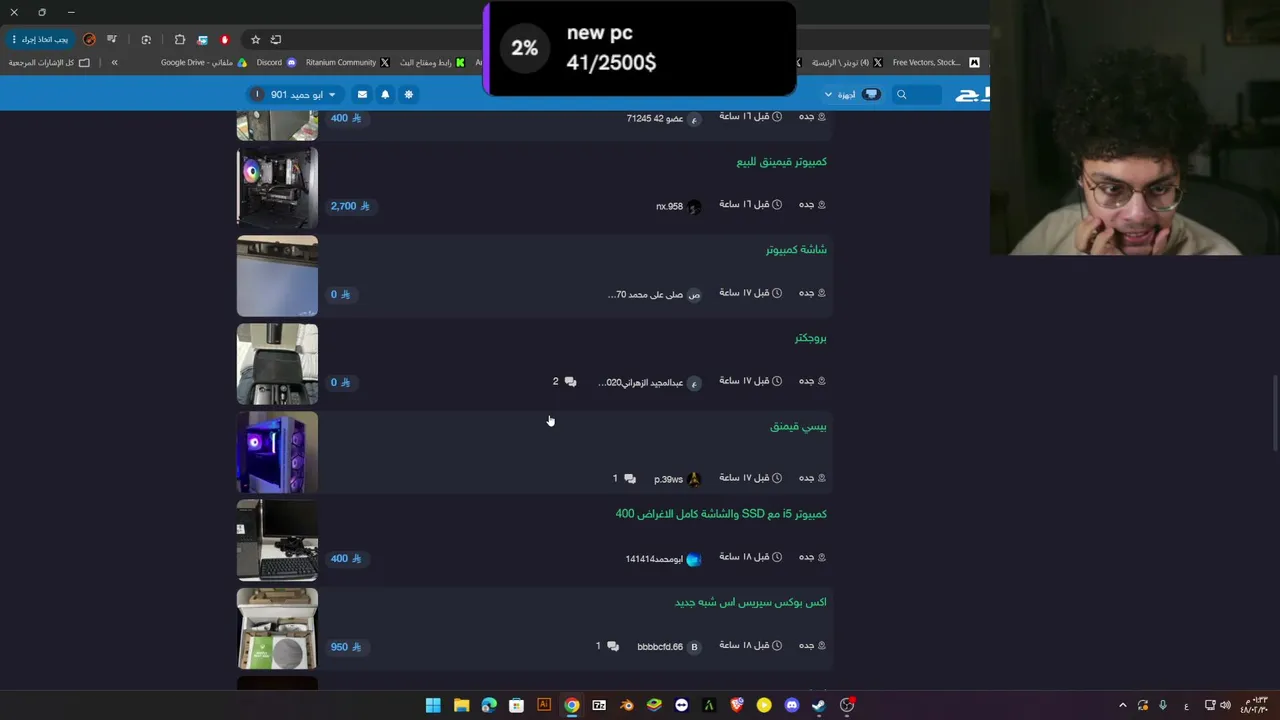Screen dimensions: 1280x720
Task: Bookmark this page with the star icon
Action: [x=255, y=39]
